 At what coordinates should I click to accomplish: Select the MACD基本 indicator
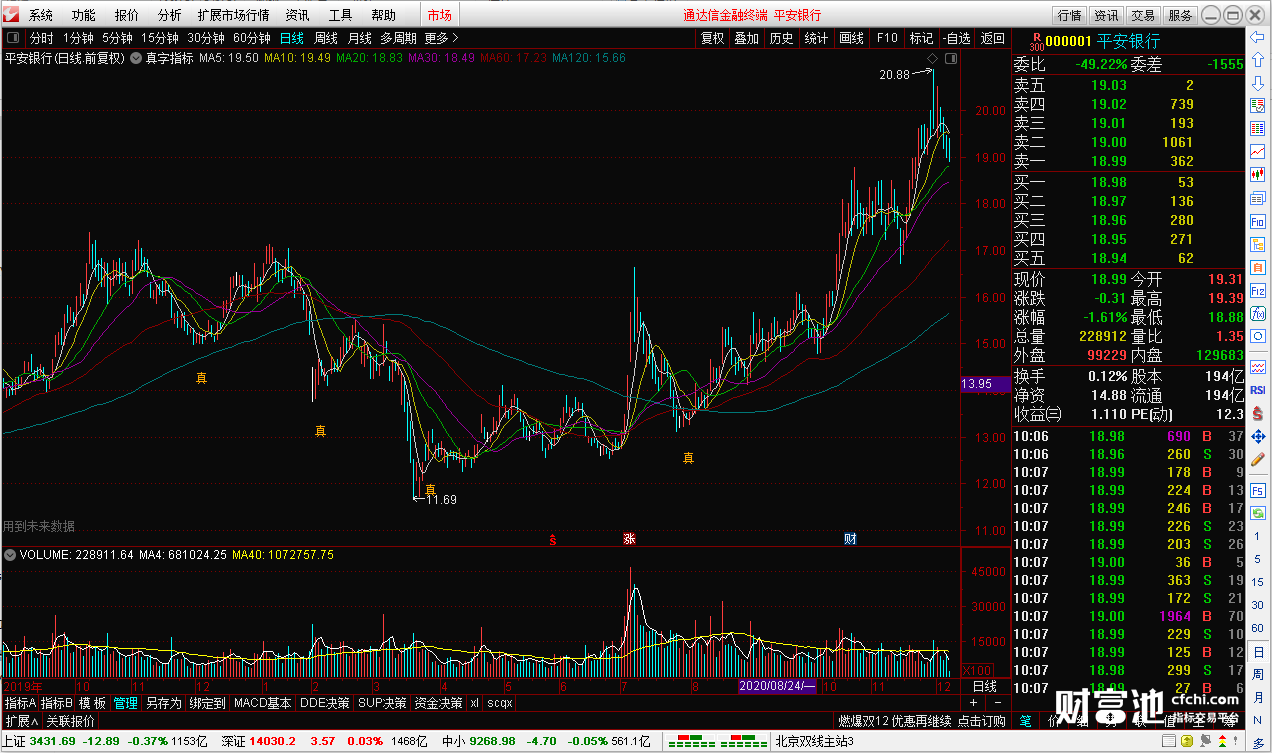click(263, 703)
